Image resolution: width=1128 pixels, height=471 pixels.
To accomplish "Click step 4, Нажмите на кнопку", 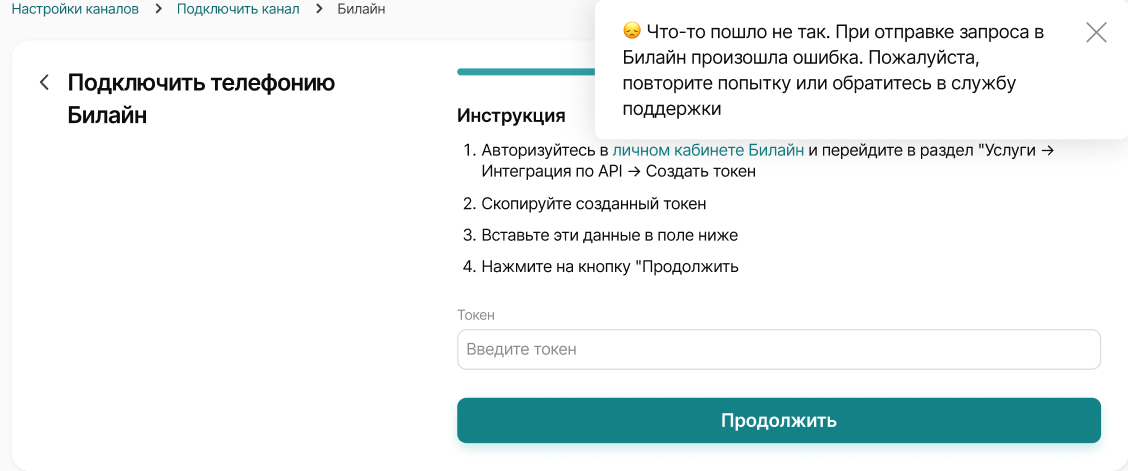I will 609,267.
